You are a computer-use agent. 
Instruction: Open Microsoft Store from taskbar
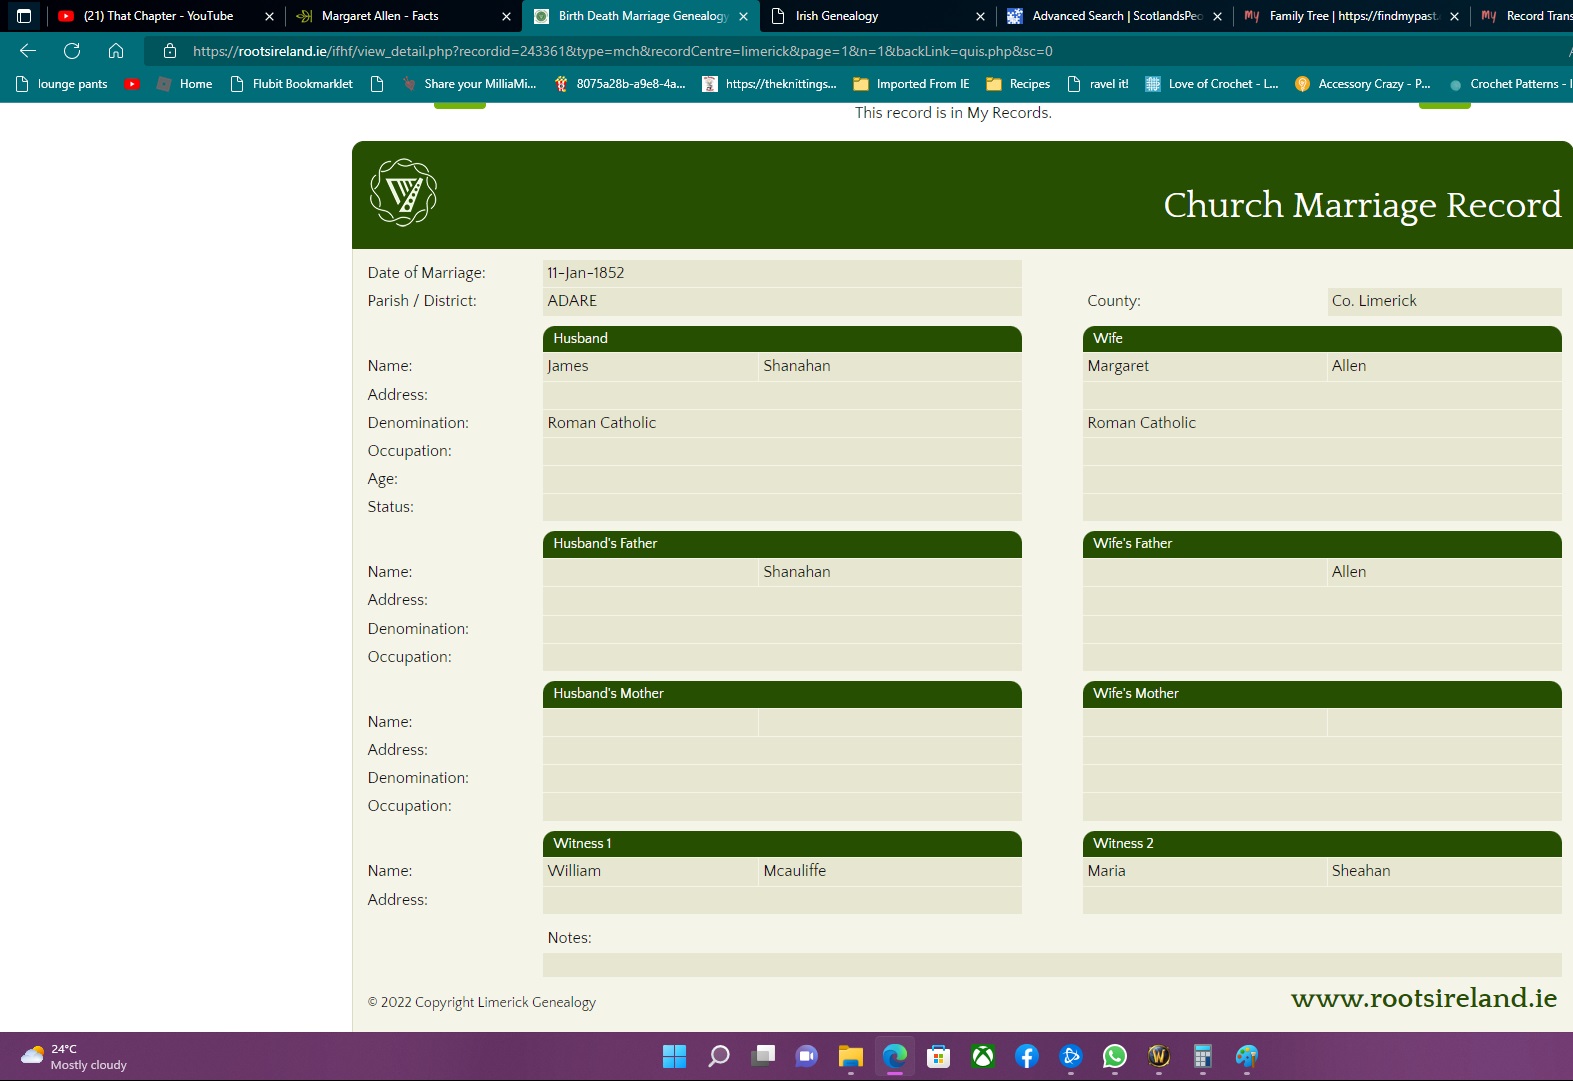pos(939,1056)
